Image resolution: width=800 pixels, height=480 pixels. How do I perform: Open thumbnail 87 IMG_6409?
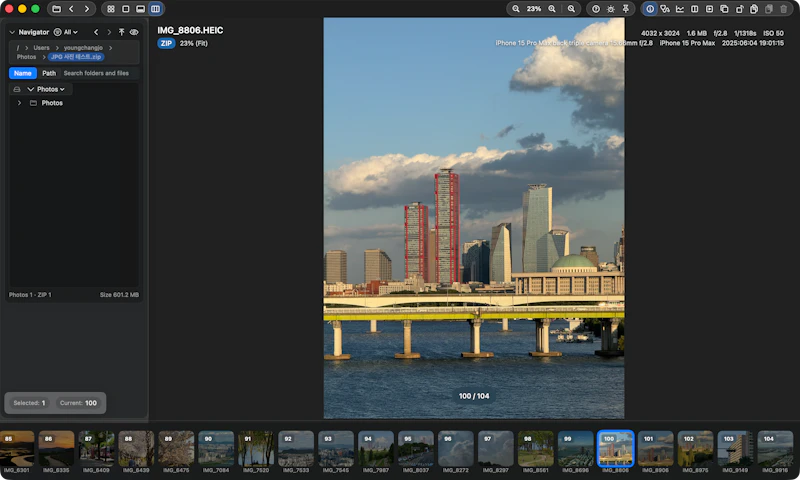96,448
